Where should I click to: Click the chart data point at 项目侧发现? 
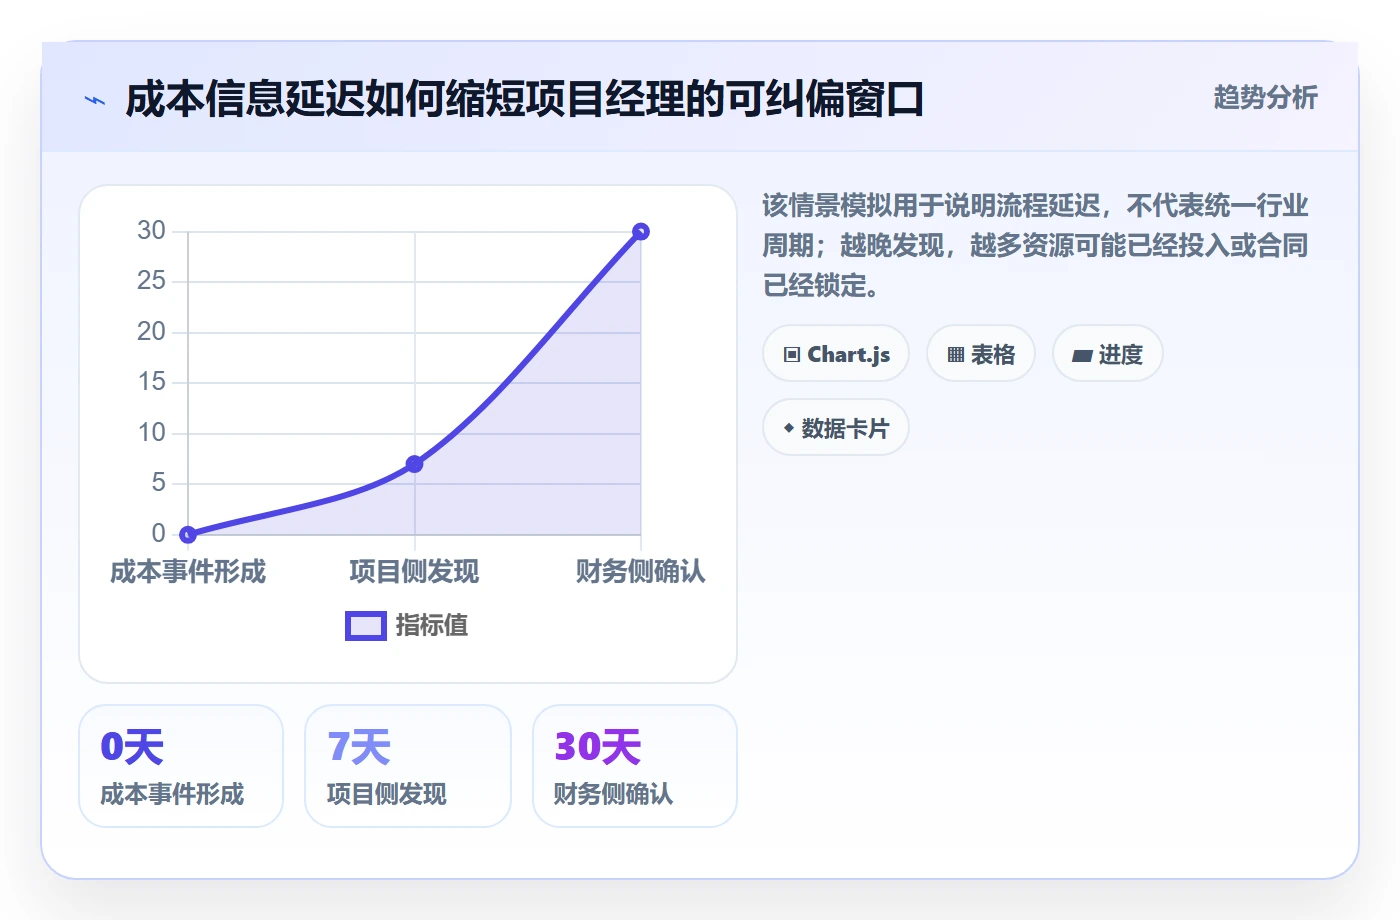(x=414, y=464)
